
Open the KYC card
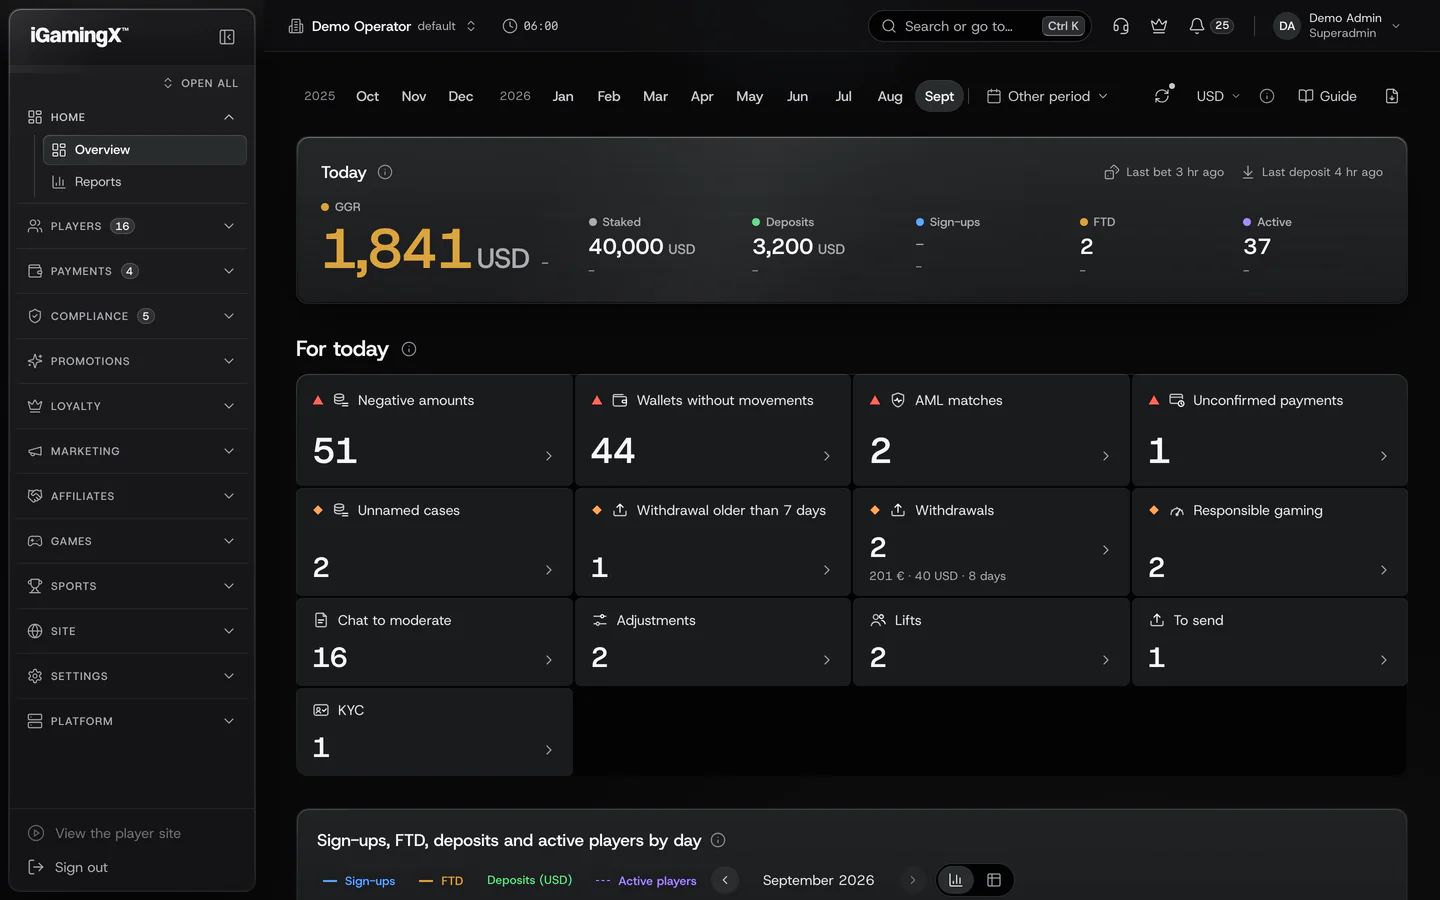434,732
